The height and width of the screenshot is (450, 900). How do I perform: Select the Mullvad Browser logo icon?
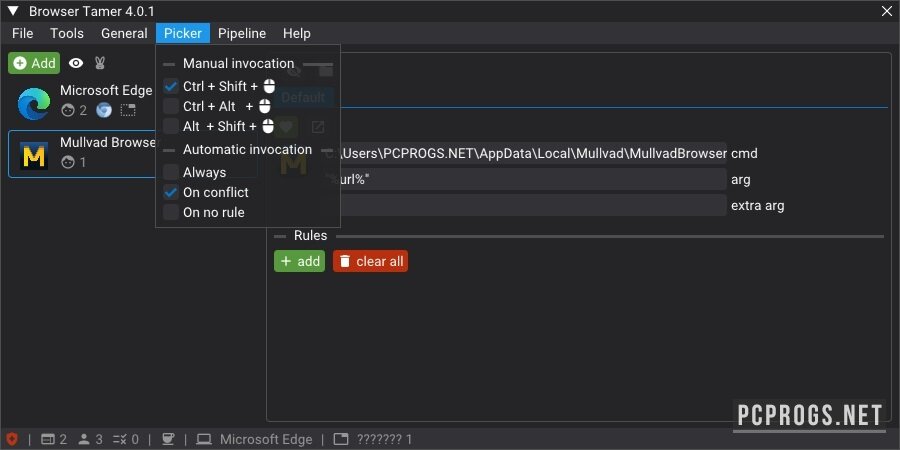33,156
